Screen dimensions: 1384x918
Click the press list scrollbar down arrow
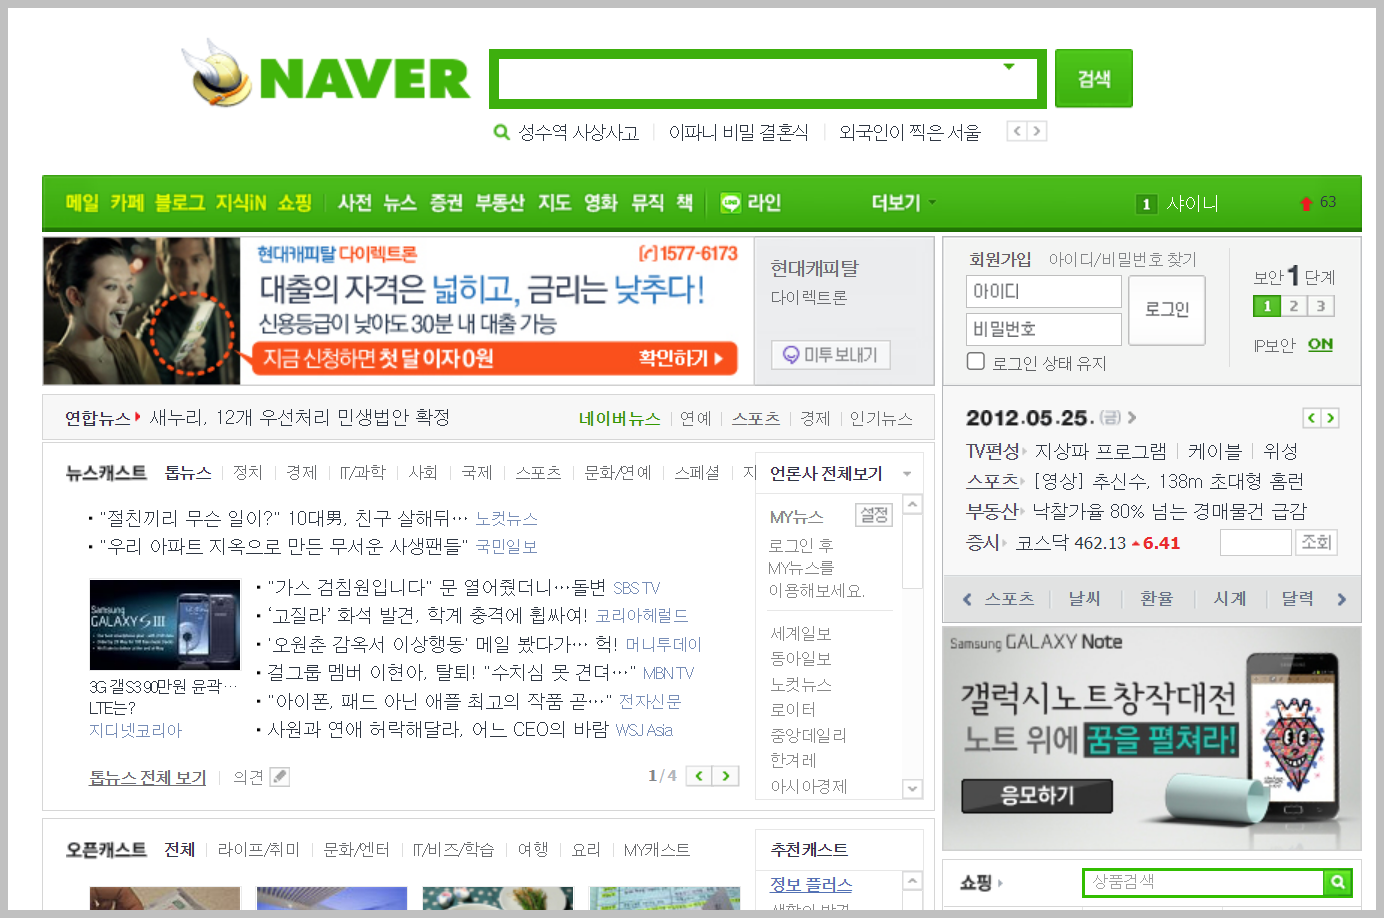912,789
